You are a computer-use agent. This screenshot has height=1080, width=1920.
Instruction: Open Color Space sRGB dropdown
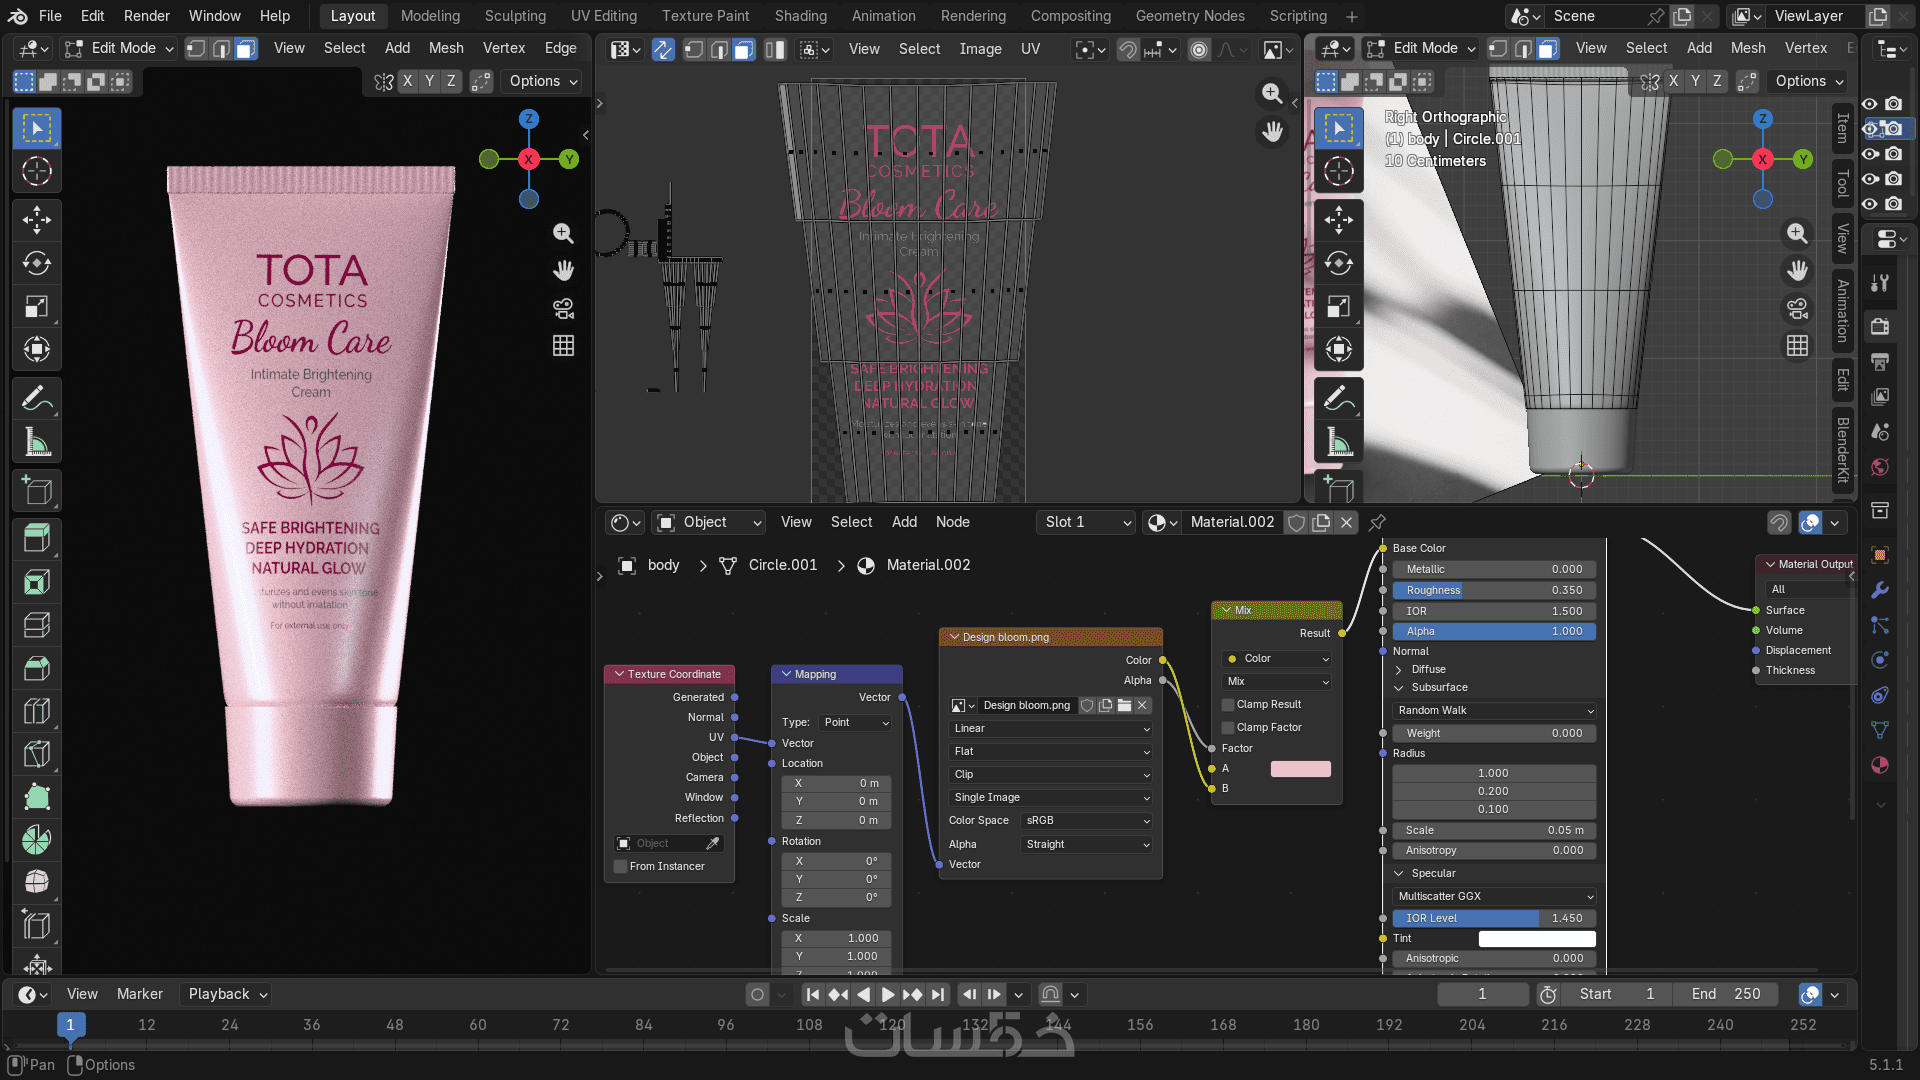1087,821
